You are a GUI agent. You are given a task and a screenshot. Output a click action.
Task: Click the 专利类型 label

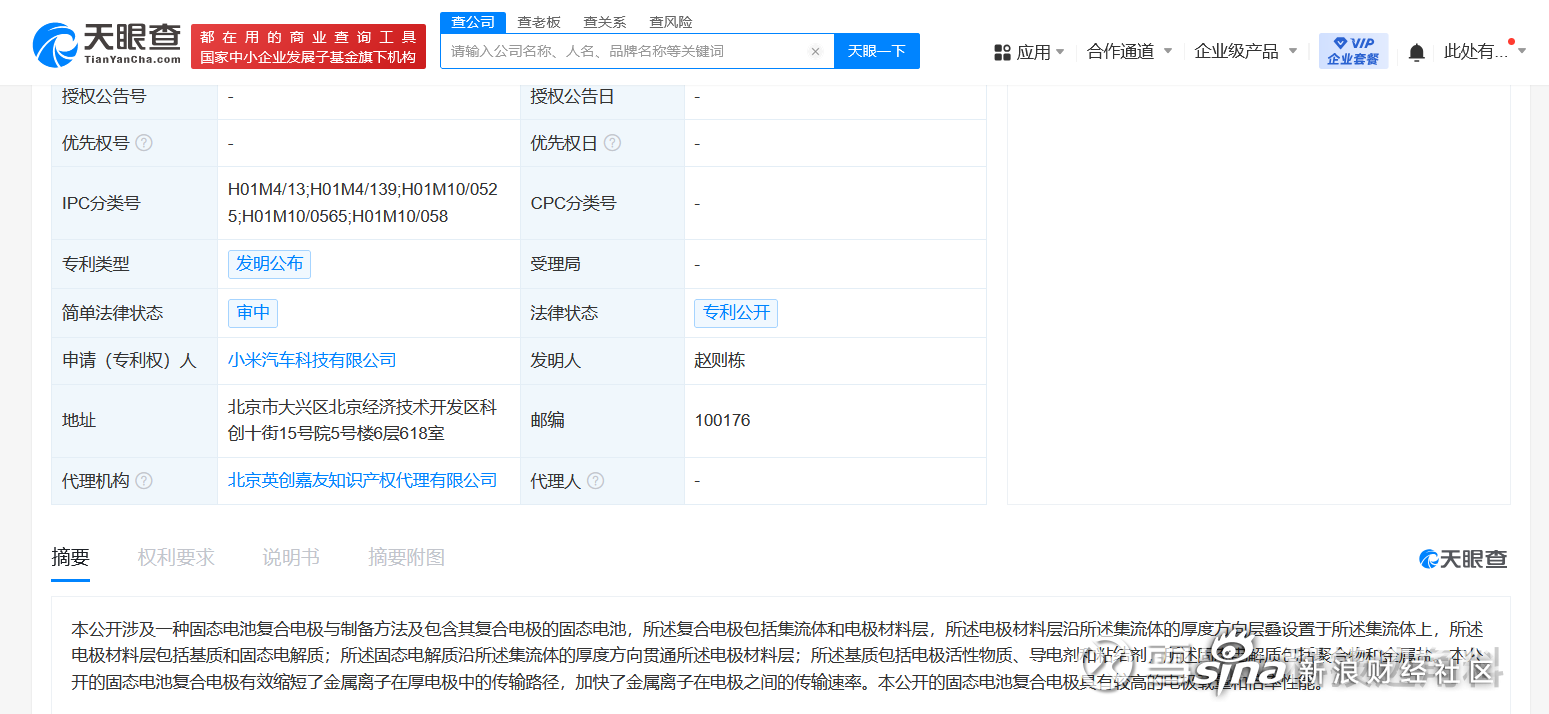96,264
